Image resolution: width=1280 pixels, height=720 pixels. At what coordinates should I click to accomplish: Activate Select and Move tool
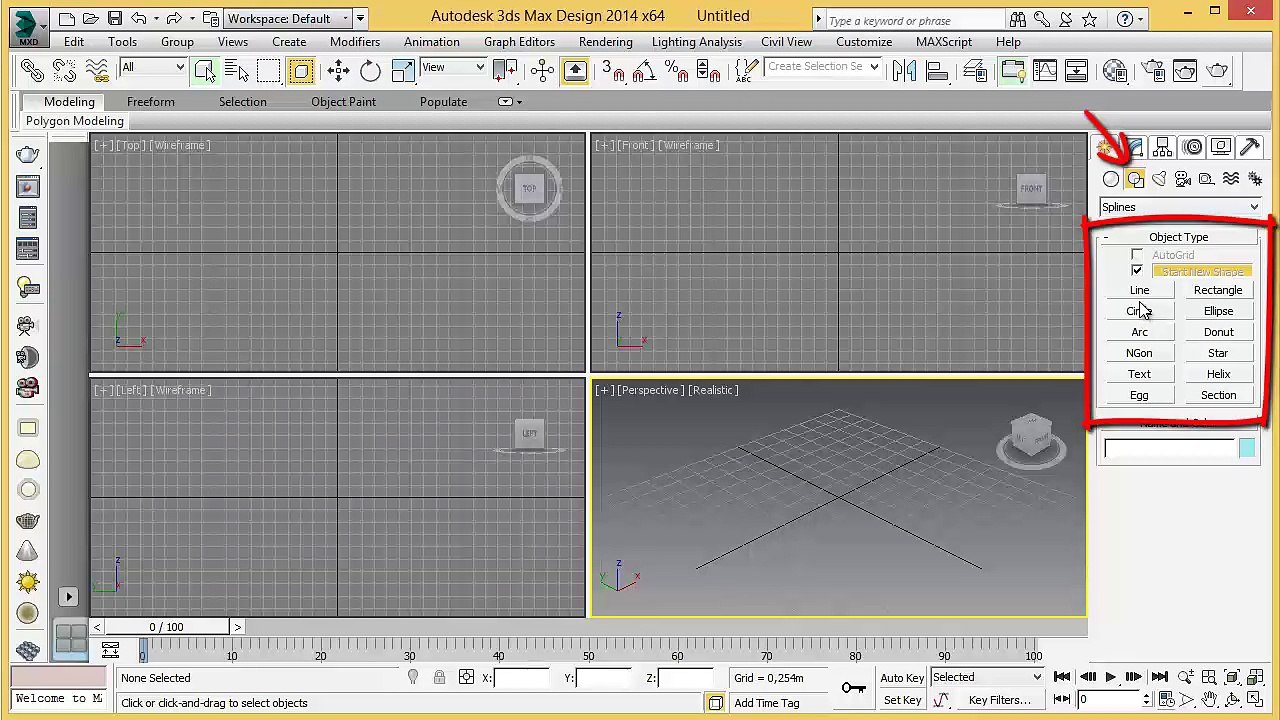pyautogui.click(x=338, y=70)
